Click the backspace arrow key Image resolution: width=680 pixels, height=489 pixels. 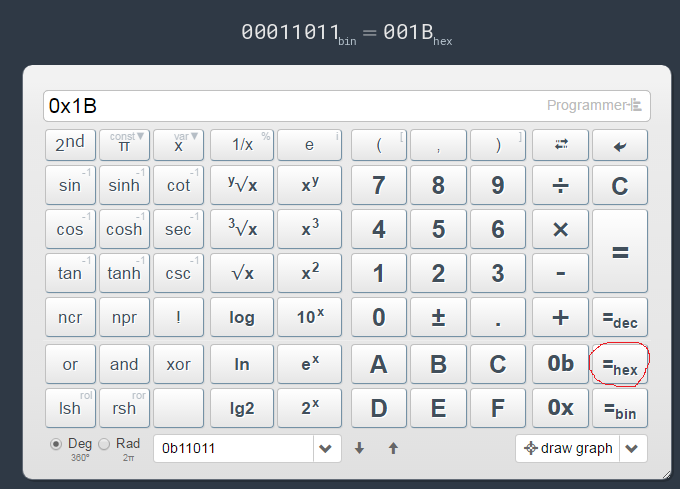(x=619, y=145)
